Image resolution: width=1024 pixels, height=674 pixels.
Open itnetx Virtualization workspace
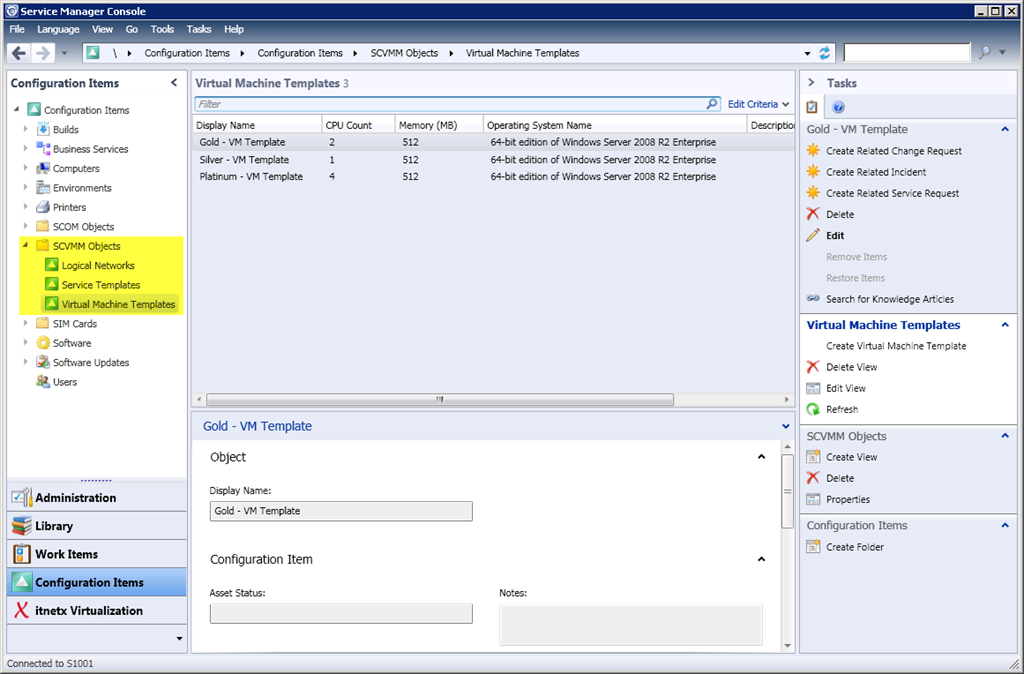[88, 610]
